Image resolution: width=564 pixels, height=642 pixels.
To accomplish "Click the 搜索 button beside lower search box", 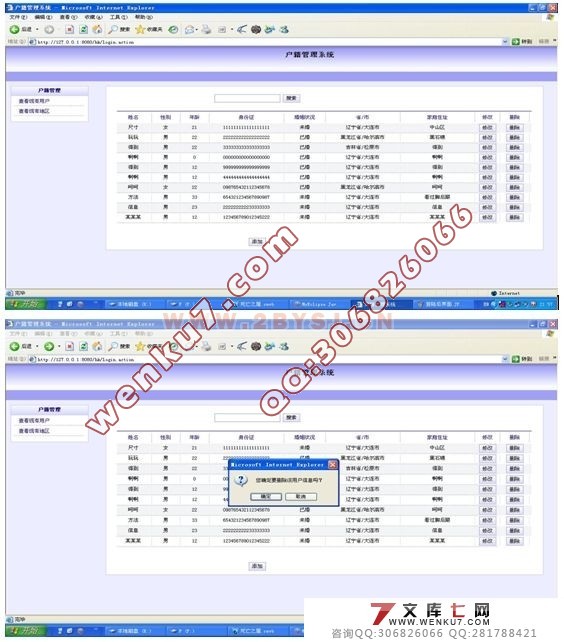I will coord(292,418).
